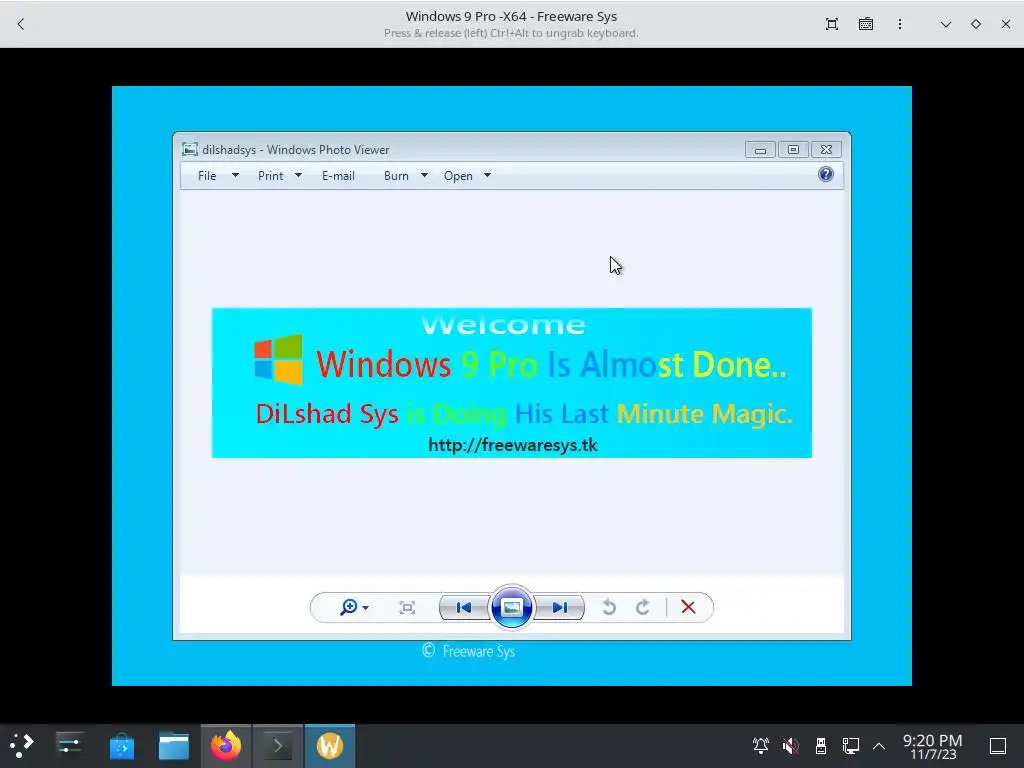
Task: Expand hidden system tray icons arrow
Action: pyautogui.click(x=879, y=746)
